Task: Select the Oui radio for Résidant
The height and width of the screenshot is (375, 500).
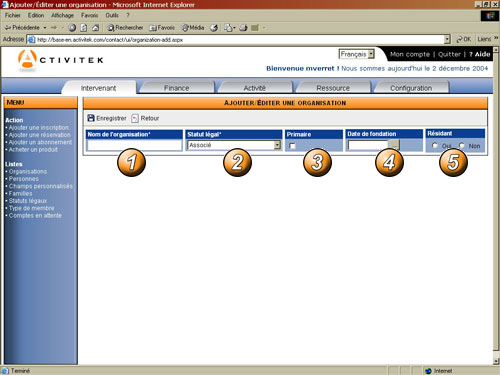Action: [435, 145]
